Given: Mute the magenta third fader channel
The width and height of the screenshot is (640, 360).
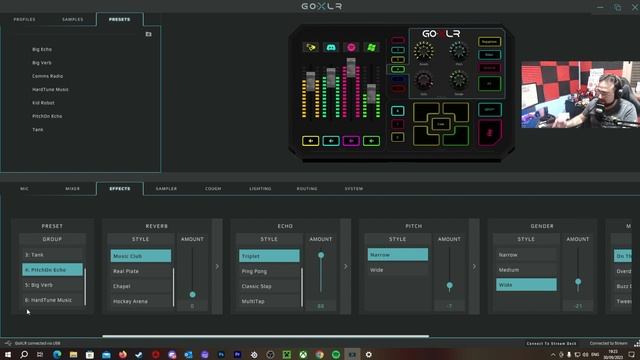Looking at the screenshot, I should [351, 141].
